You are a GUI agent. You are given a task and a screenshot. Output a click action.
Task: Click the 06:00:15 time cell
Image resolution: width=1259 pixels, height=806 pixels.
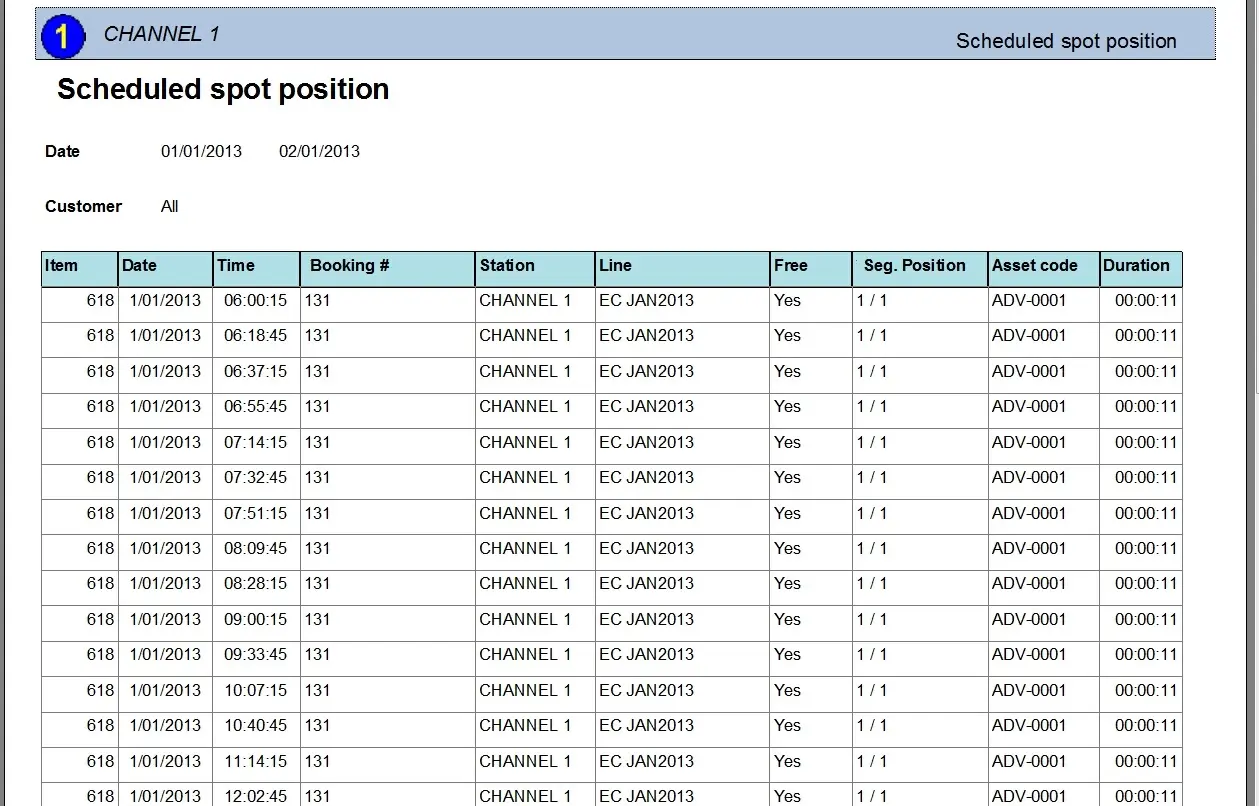(255, 300)
